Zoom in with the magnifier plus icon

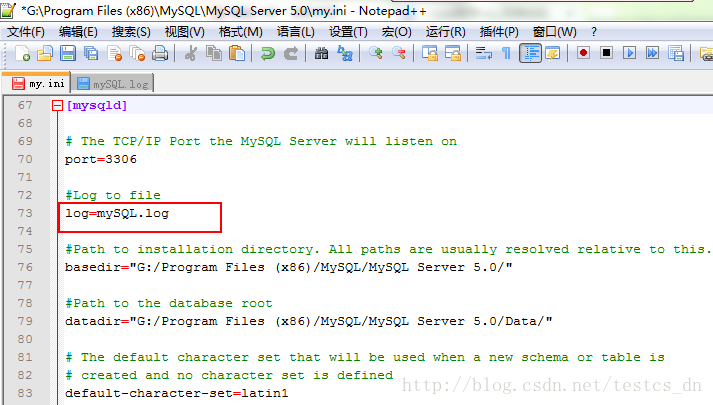(x=376, y=53)
